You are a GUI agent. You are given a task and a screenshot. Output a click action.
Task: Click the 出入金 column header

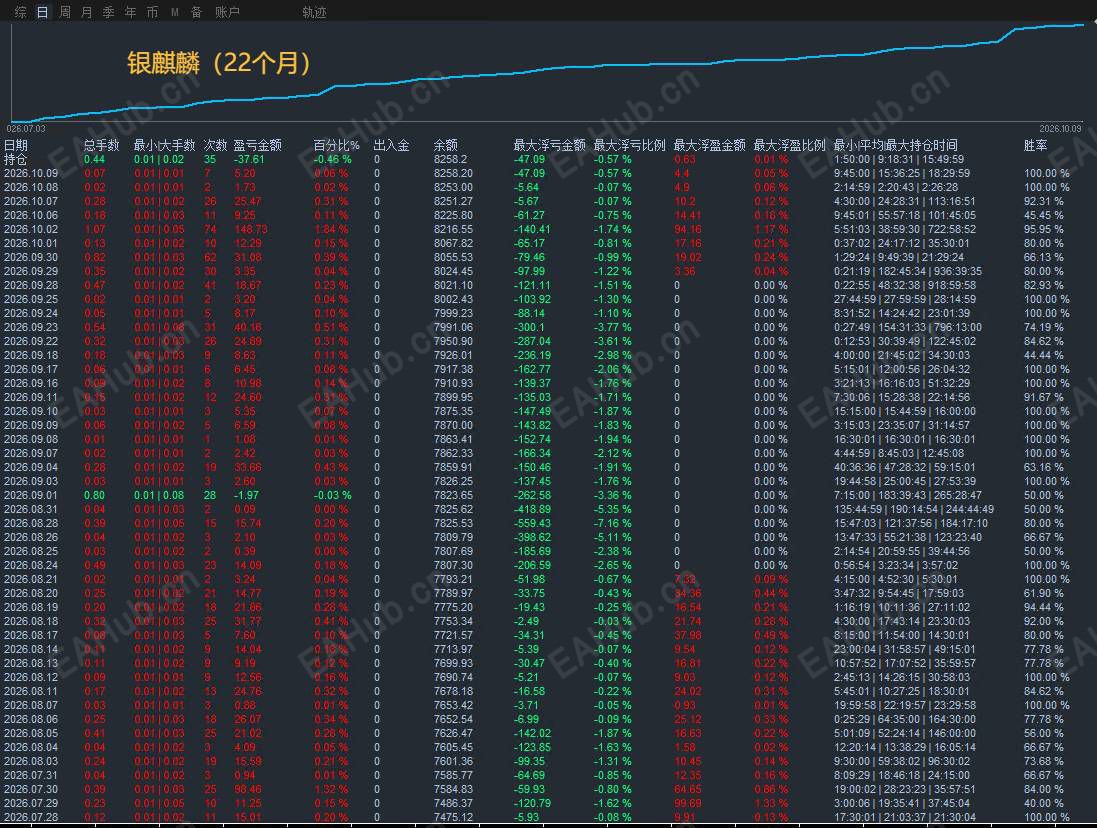391,145
